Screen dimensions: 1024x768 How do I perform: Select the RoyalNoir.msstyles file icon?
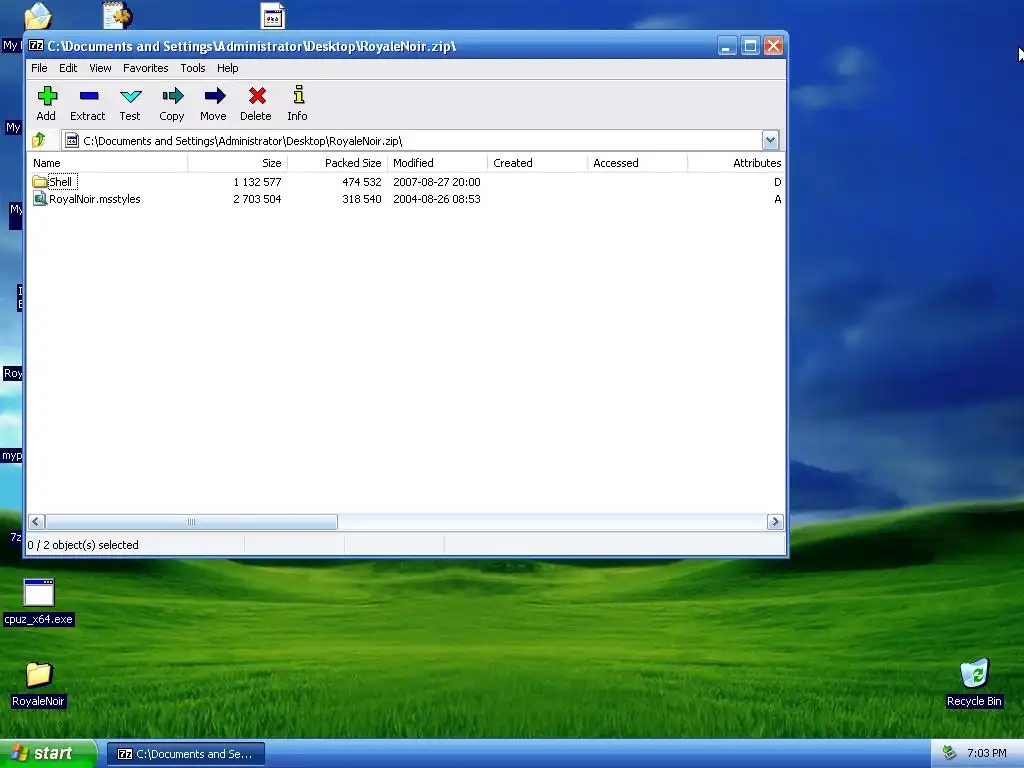tap(40, 199)
